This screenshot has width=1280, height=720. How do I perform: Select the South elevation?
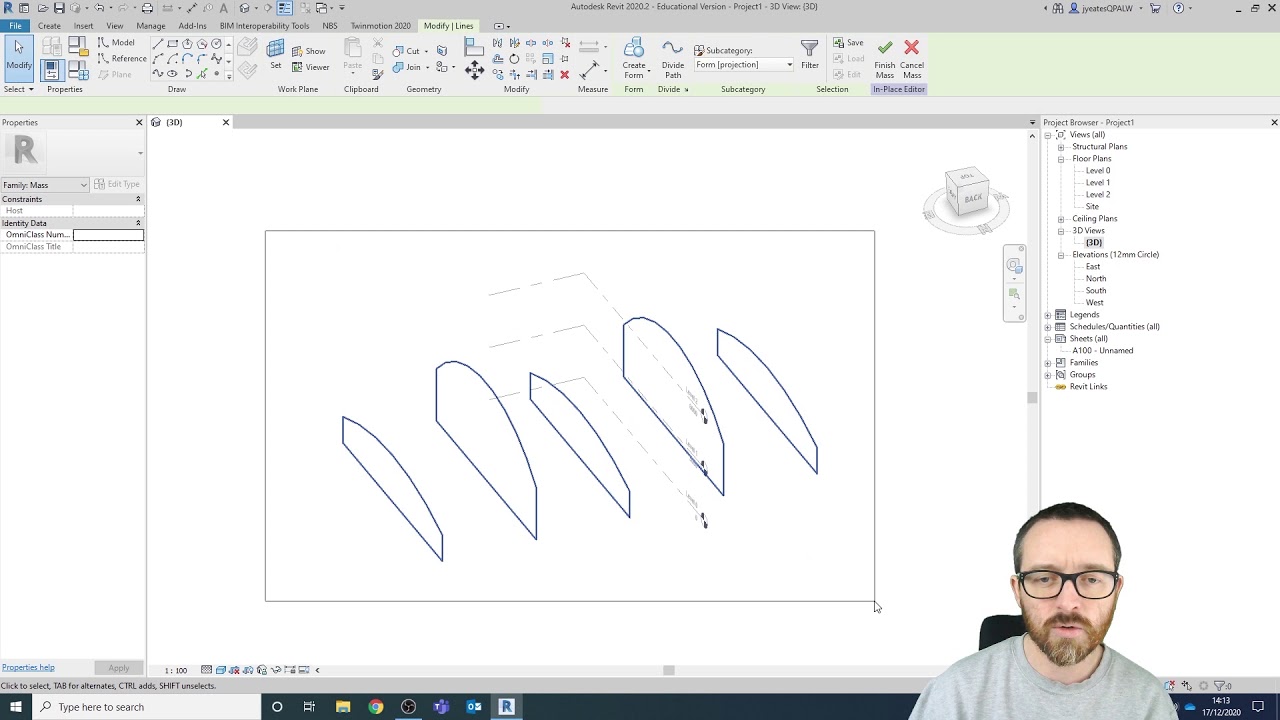pyautogui.click(x=1096, y=291)
